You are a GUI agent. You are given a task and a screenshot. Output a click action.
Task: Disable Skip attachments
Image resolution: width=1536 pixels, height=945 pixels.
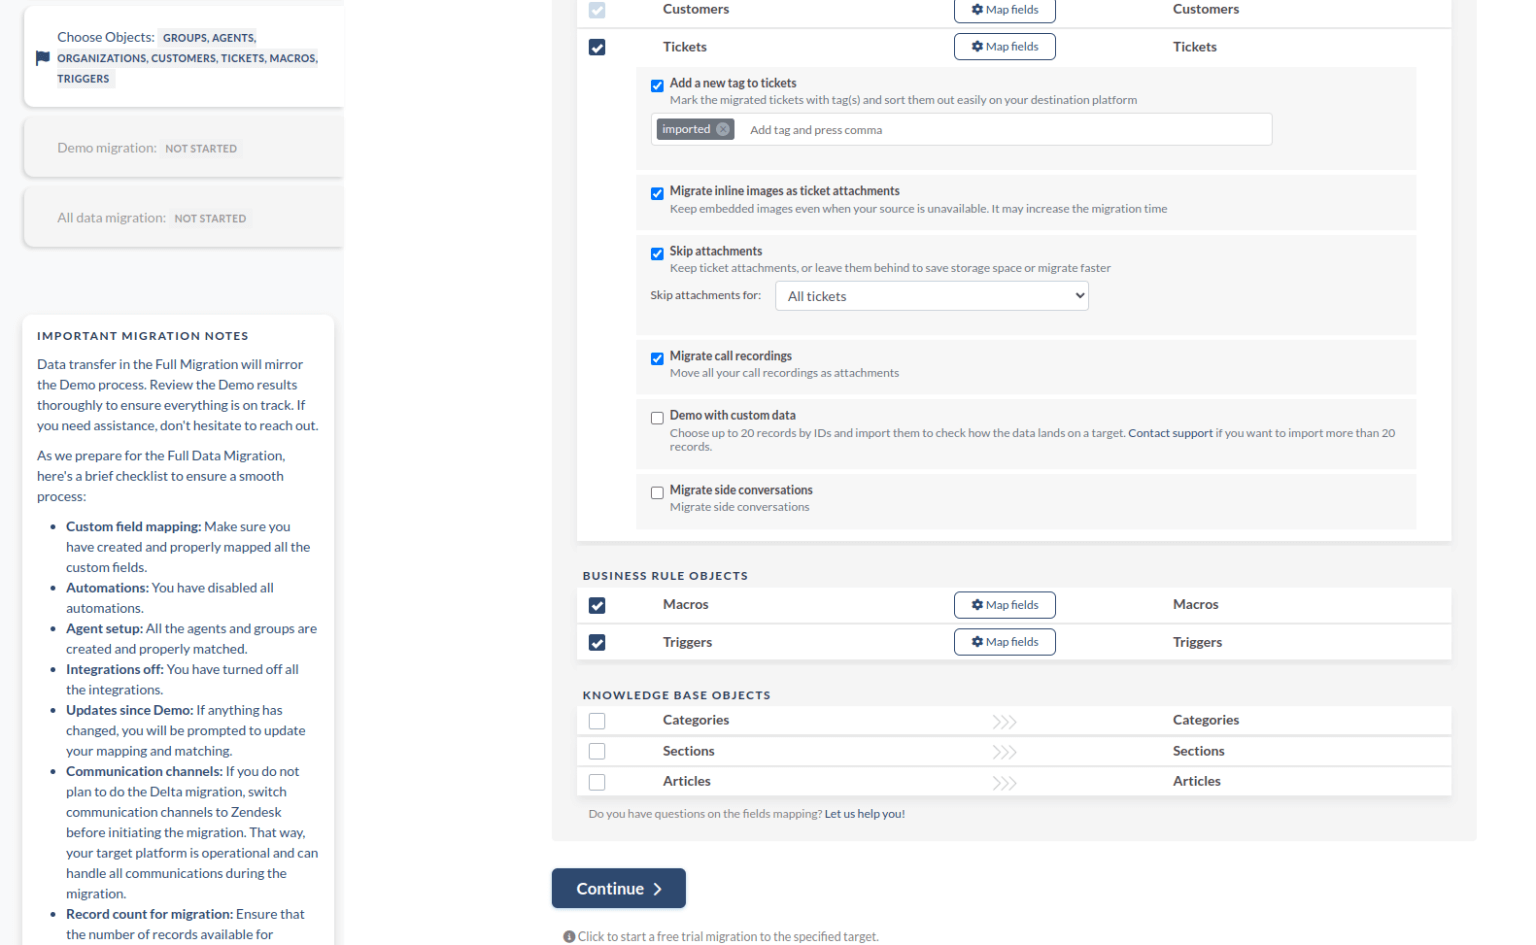pos(657,253)
